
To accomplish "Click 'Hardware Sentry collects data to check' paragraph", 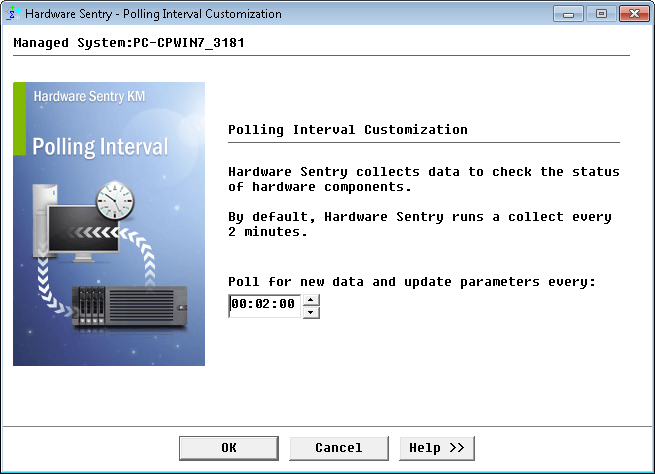I will tap(424, 179).
